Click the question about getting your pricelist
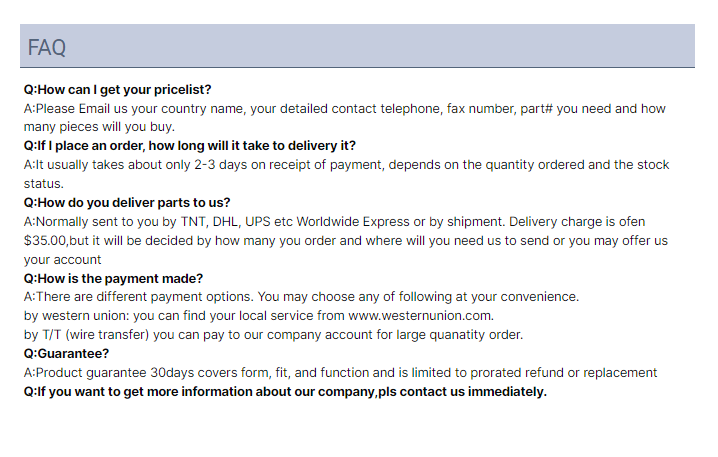The height and width of the screenshot is (457, 718). tap(118, 89)
